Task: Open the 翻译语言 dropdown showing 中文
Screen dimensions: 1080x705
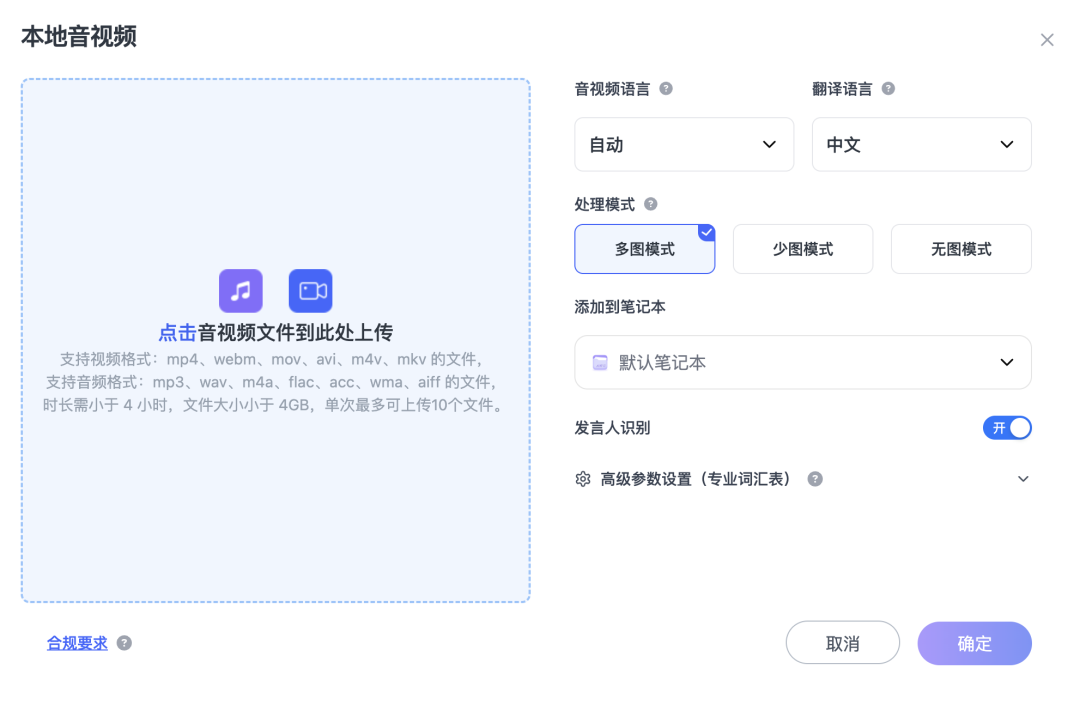Action: click(x=921, y=144)
